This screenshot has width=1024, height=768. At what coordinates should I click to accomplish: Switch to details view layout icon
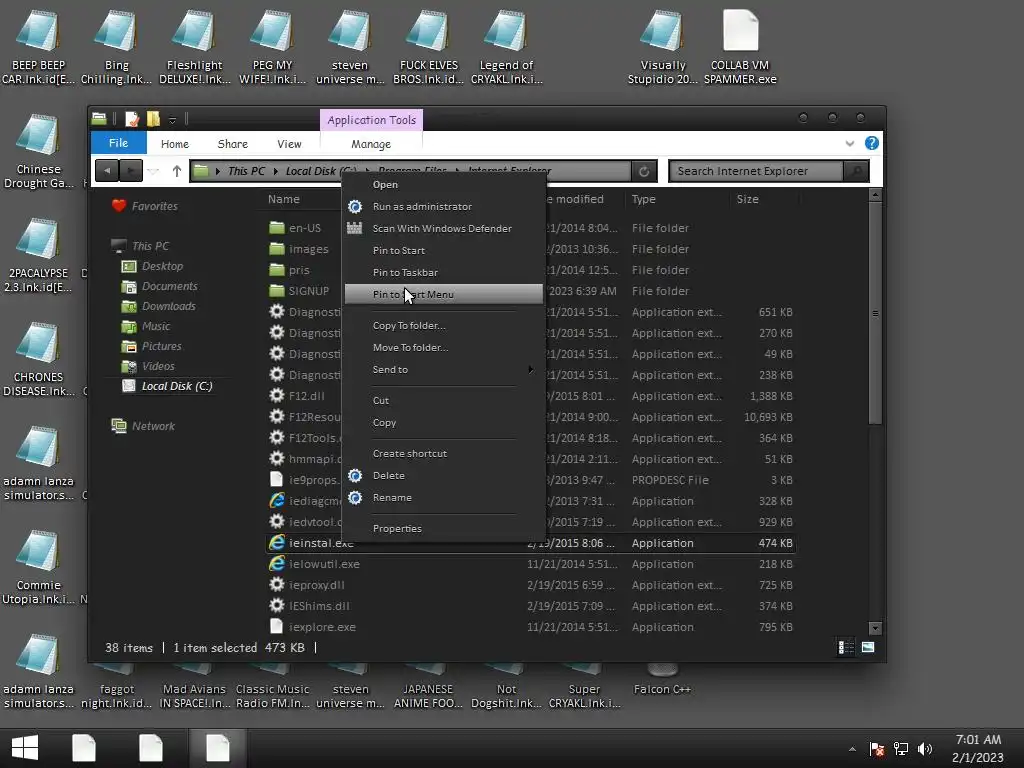(x=846, y=647)
